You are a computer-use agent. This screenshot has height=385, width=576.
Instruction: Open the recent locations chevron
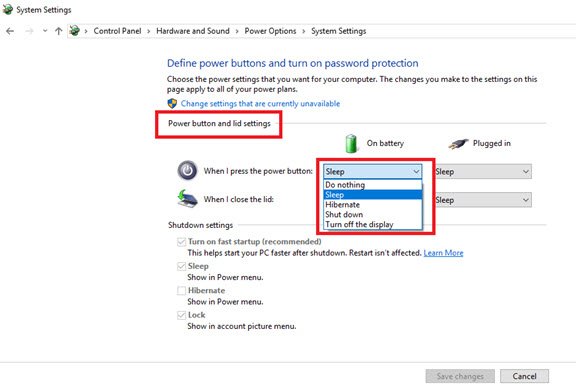[x=45, y=31]
